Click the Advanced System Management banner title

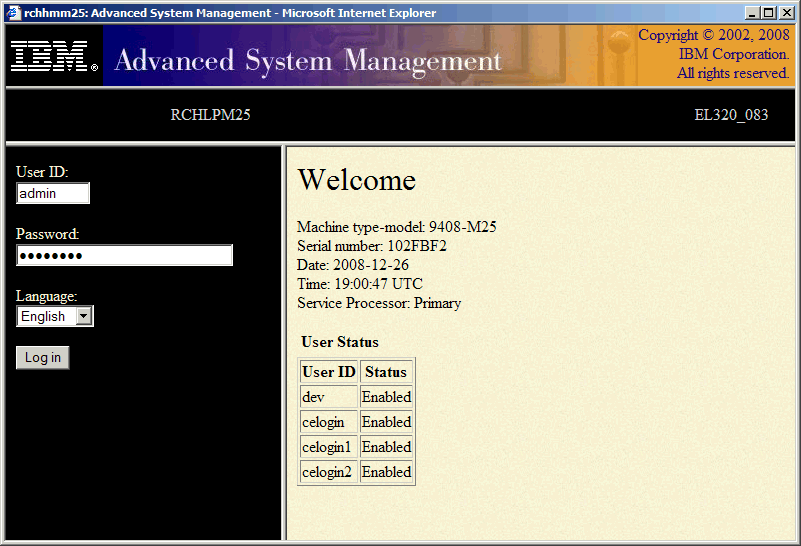(x=308, y=61)
